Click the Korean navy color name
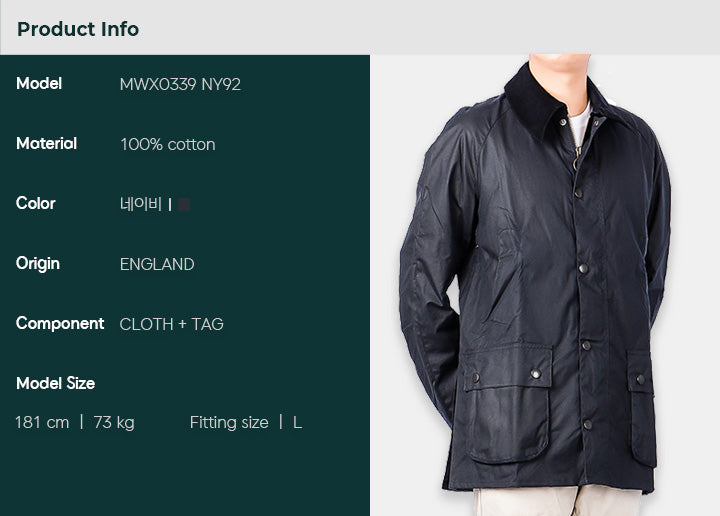Screen dimensions: 720x516 [141, 204]
